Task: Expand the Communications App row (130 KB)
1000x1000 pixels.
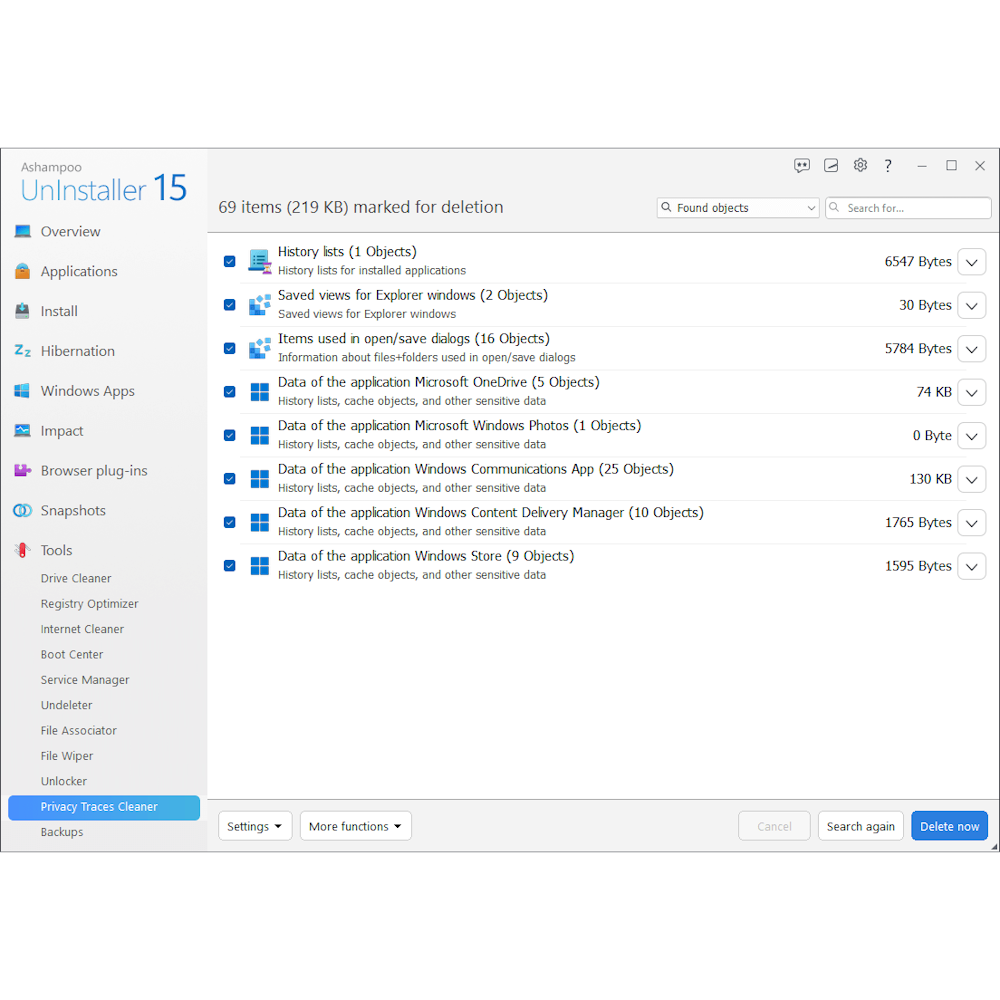Action: click(x=971, y=479)
